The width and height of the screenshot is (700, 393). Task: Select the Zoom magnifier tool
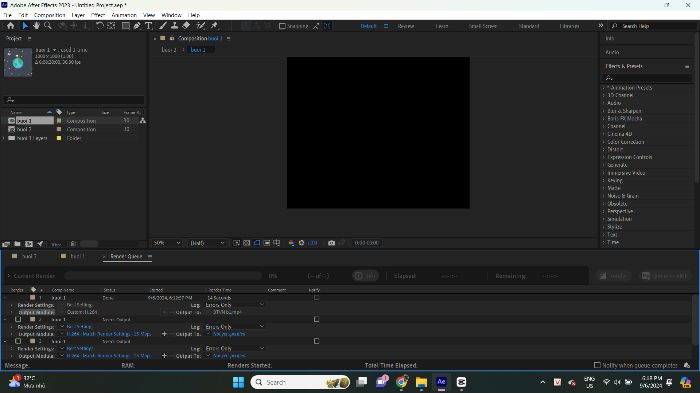(x=48, y=26)
